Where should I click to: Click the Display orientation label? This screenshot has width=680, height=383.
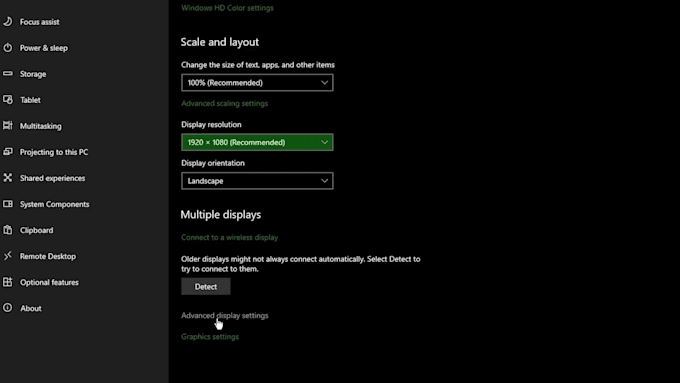(213, 163)
